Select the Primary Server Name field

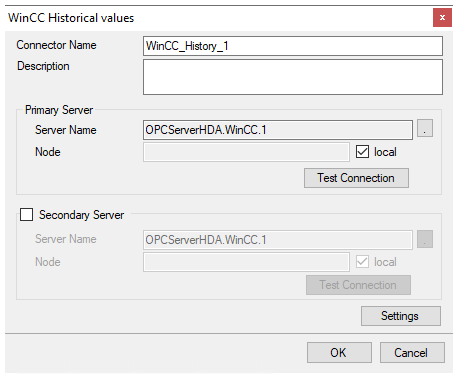click(x=278, y=130)
